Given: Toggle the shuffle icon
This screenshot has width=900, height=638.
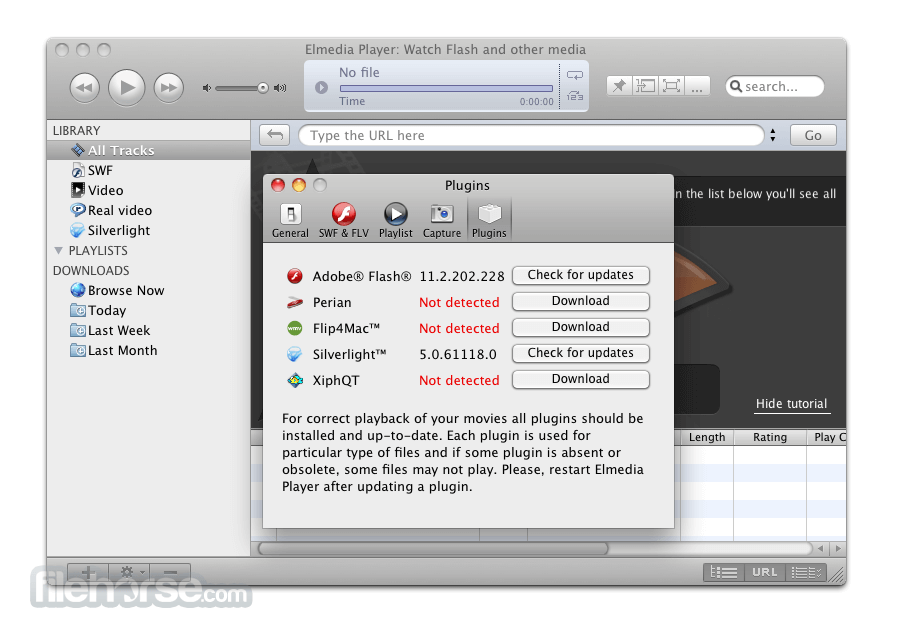Looking at the screenshot, I should pos(575,96).
